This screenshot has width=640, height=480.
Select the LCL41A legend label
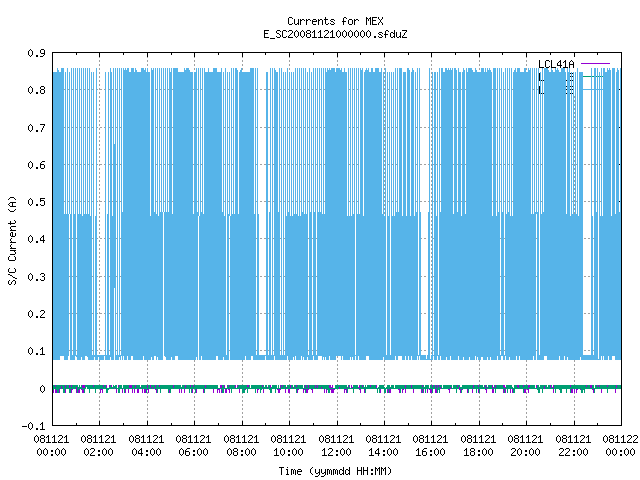[x=556, y=64]
